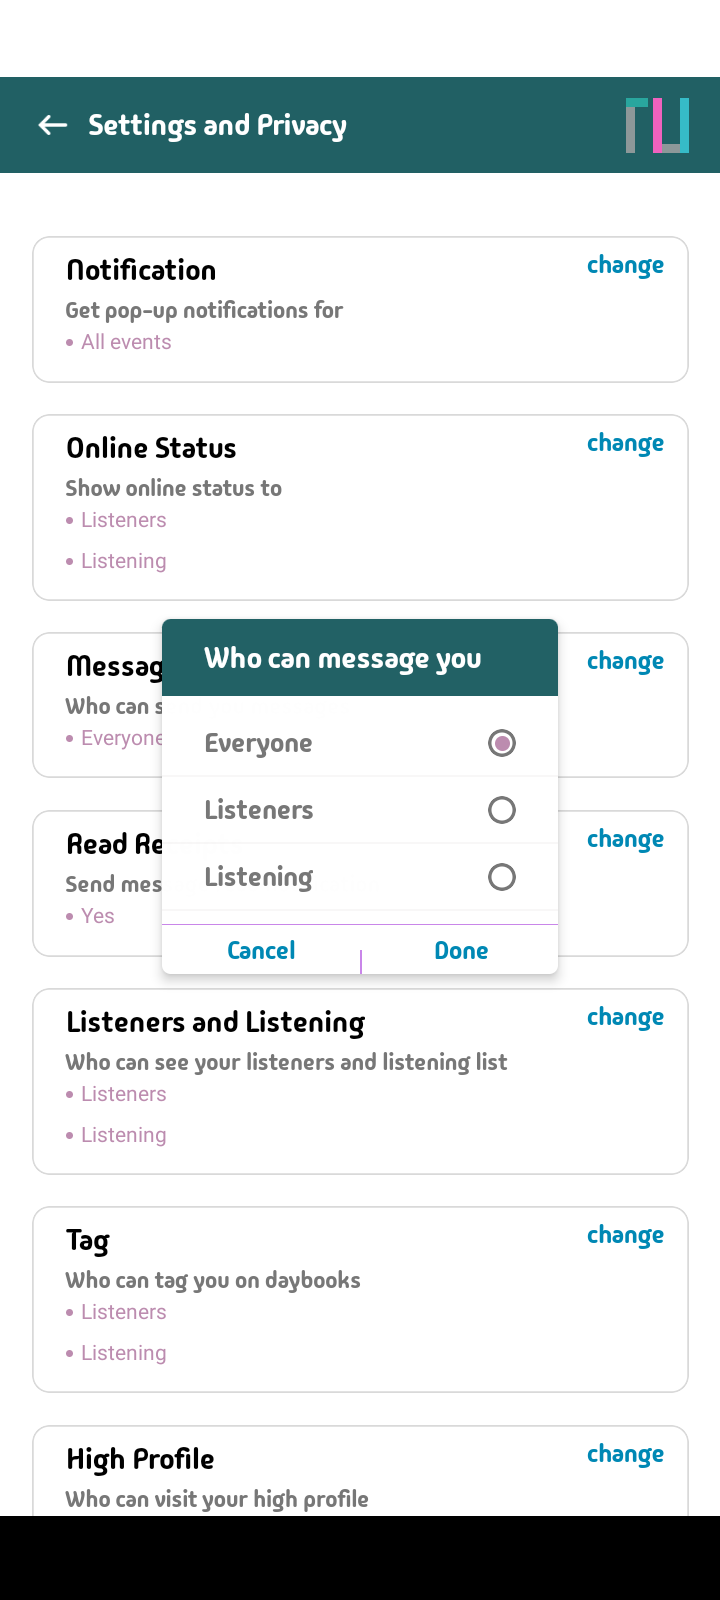Viewport: 720px width, 1600px height.
Task: Change the Notification settings
Action: click(625, 265)
